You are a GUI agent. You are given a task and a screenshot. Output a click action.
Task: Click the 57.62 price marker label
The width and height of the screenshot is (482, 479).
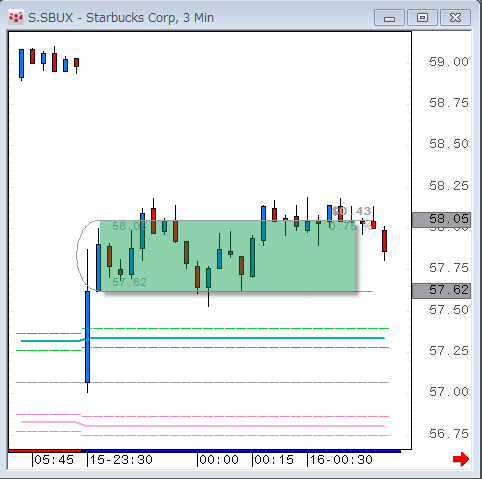click(x=441, y=290)
